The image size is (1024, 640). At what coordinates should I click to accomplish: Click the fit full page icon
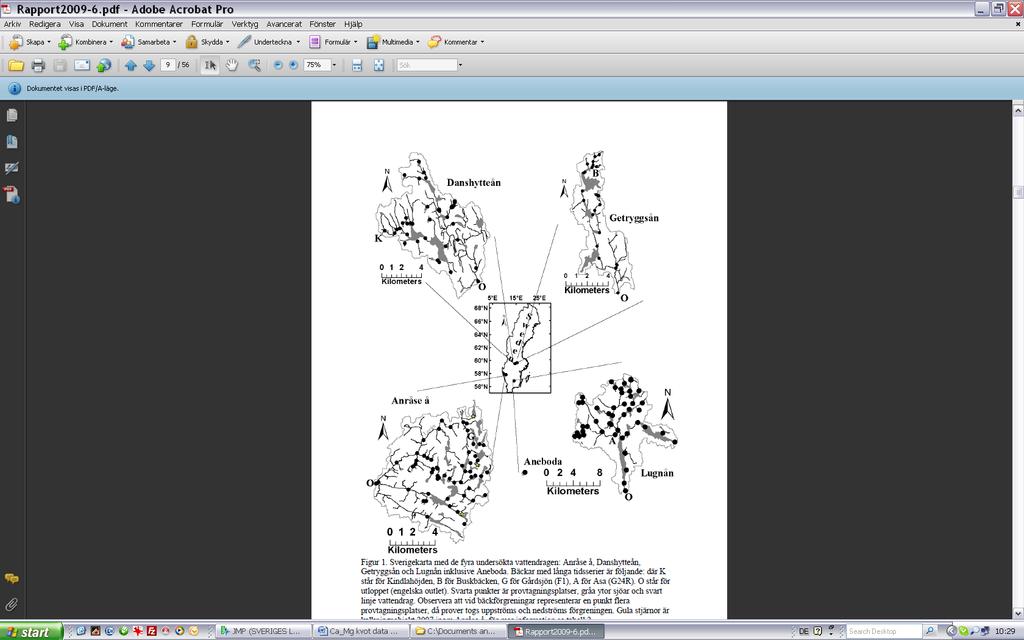(379, 65)
